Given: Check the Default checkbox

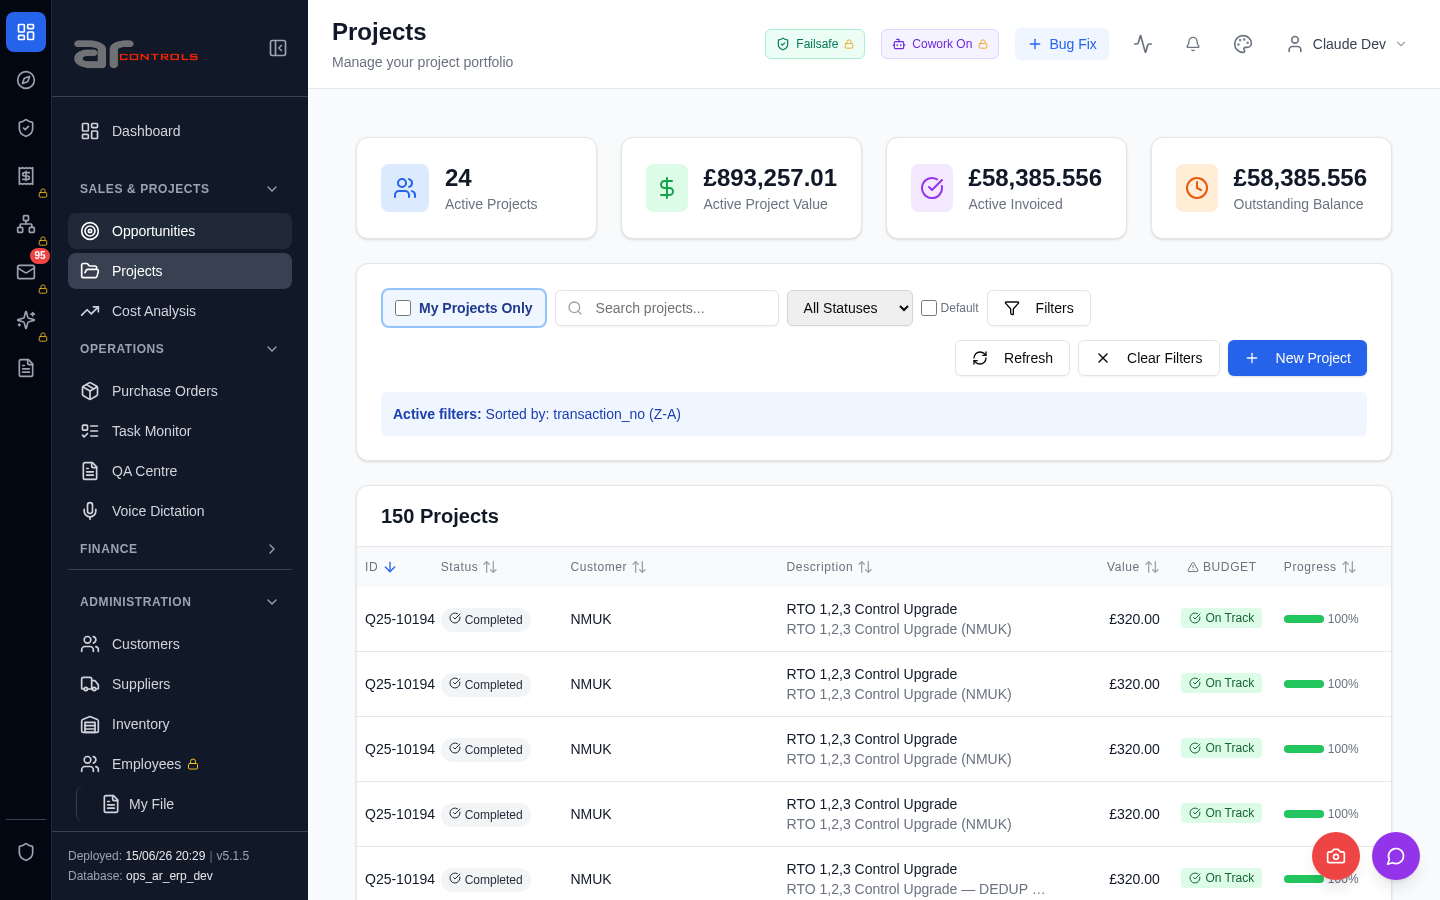Looking at the screenshot, I should 929,308.
